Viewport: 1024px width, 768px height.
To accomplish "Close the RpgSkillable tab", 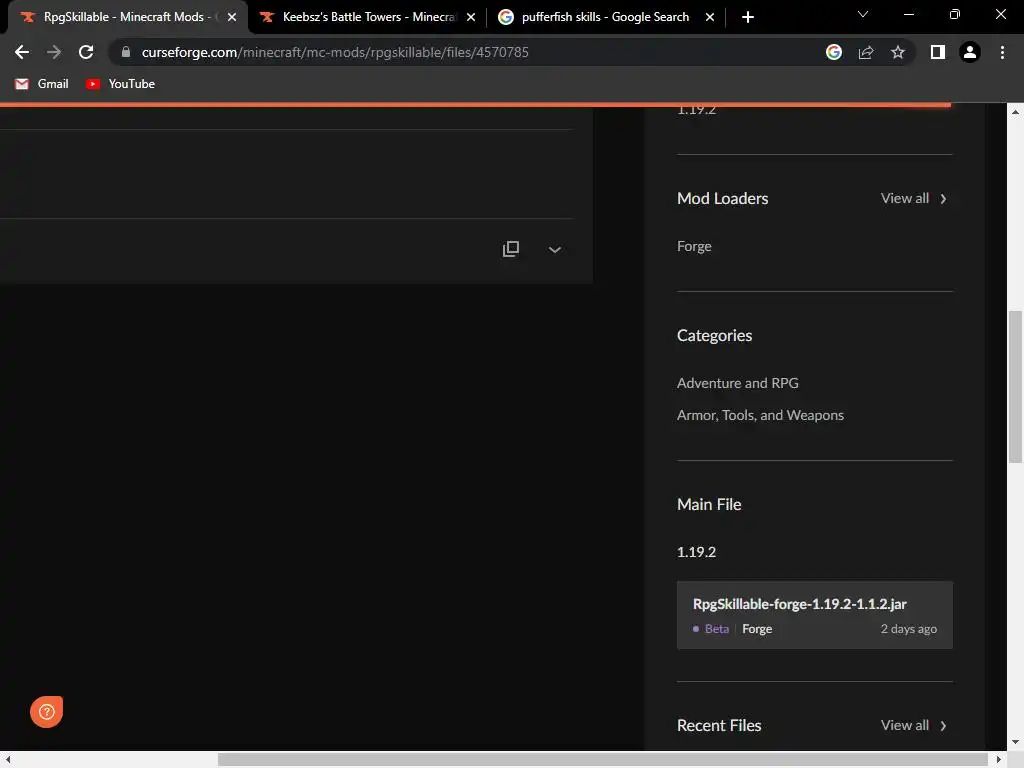I will click(232, 17).
